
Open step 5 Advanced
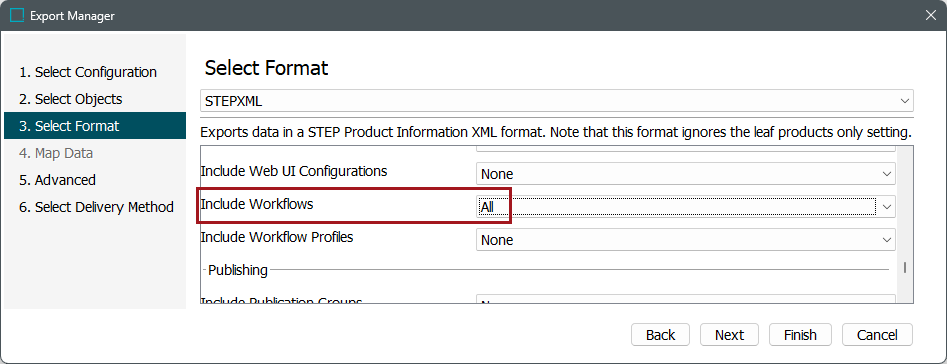pos(57,180)
